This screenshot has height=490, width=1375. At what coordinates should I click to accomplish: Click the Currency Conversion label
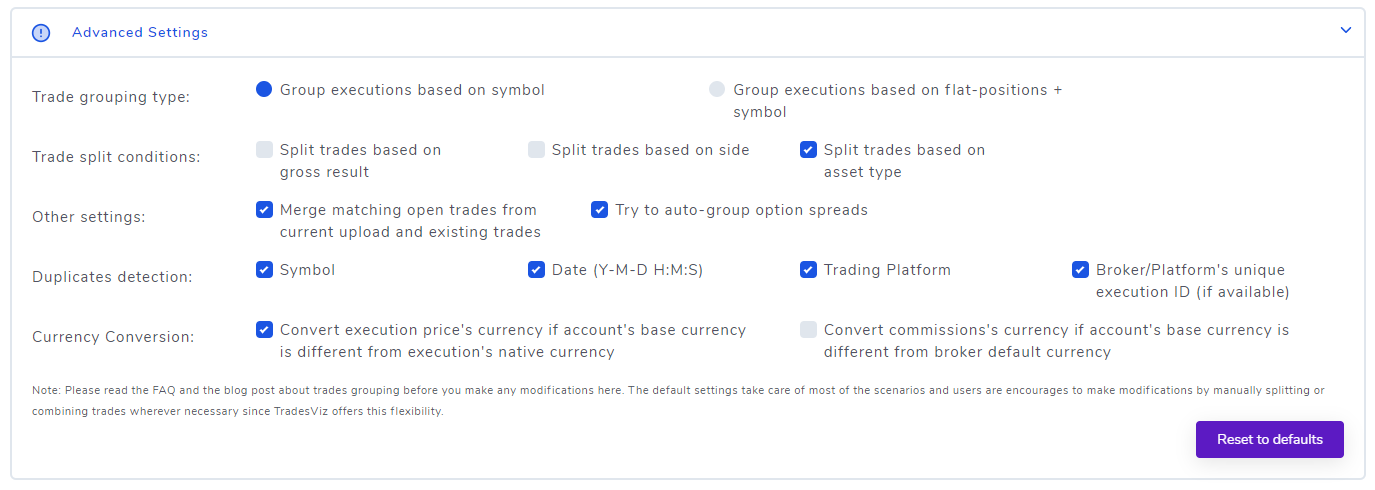coord(113,337)
